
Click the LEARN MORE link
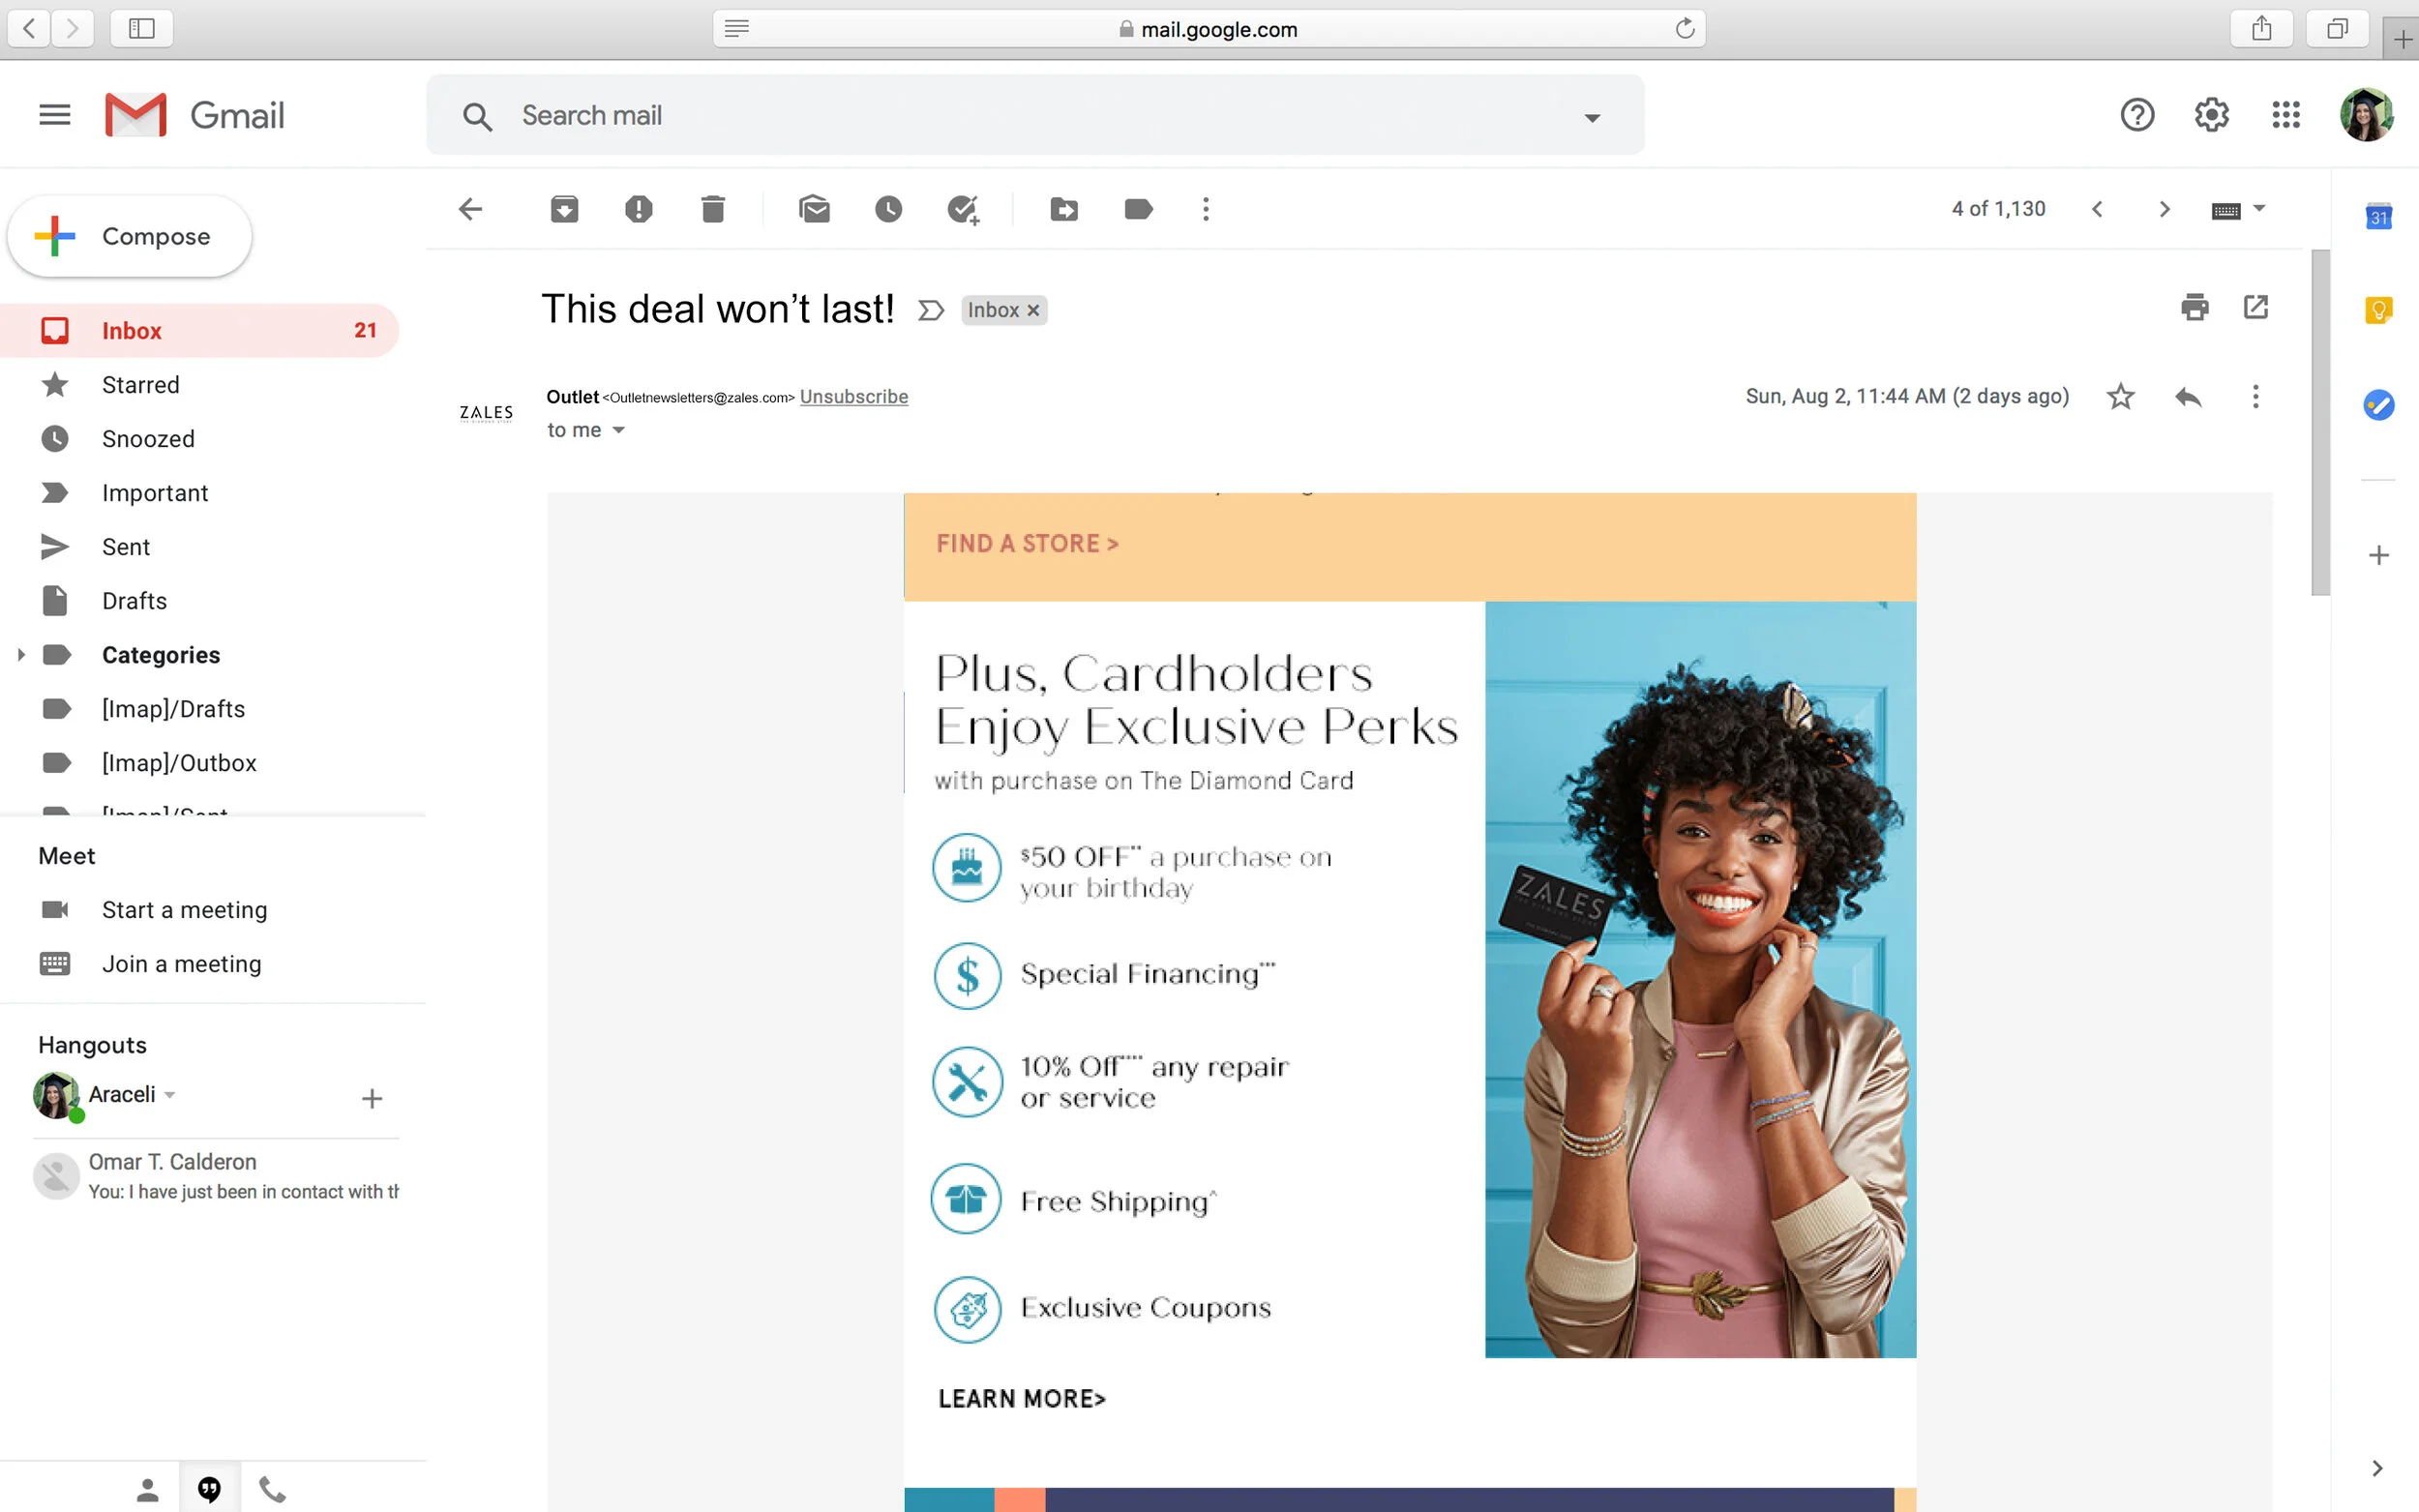[1021, 1399]
